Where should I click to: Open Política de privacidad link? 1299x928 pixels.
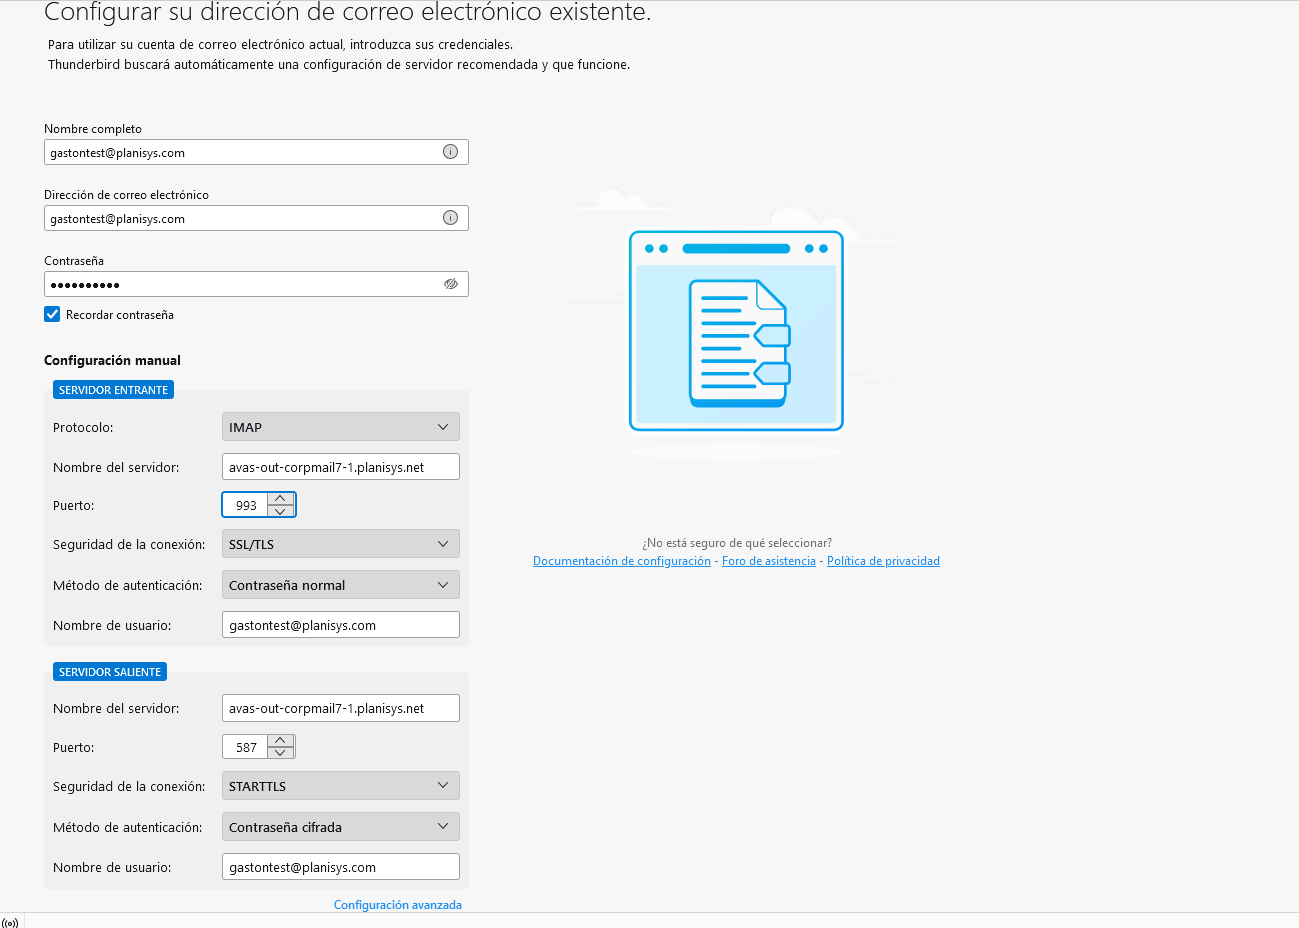pyautogui.click(x=883, y=561)
